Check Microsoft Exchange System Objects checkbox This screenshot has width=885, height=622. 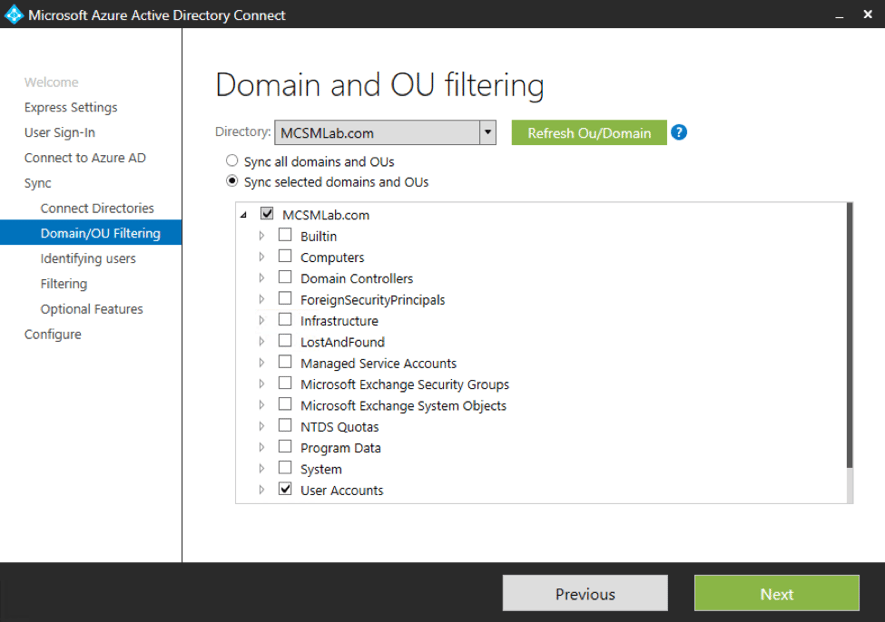coord(285,404)
